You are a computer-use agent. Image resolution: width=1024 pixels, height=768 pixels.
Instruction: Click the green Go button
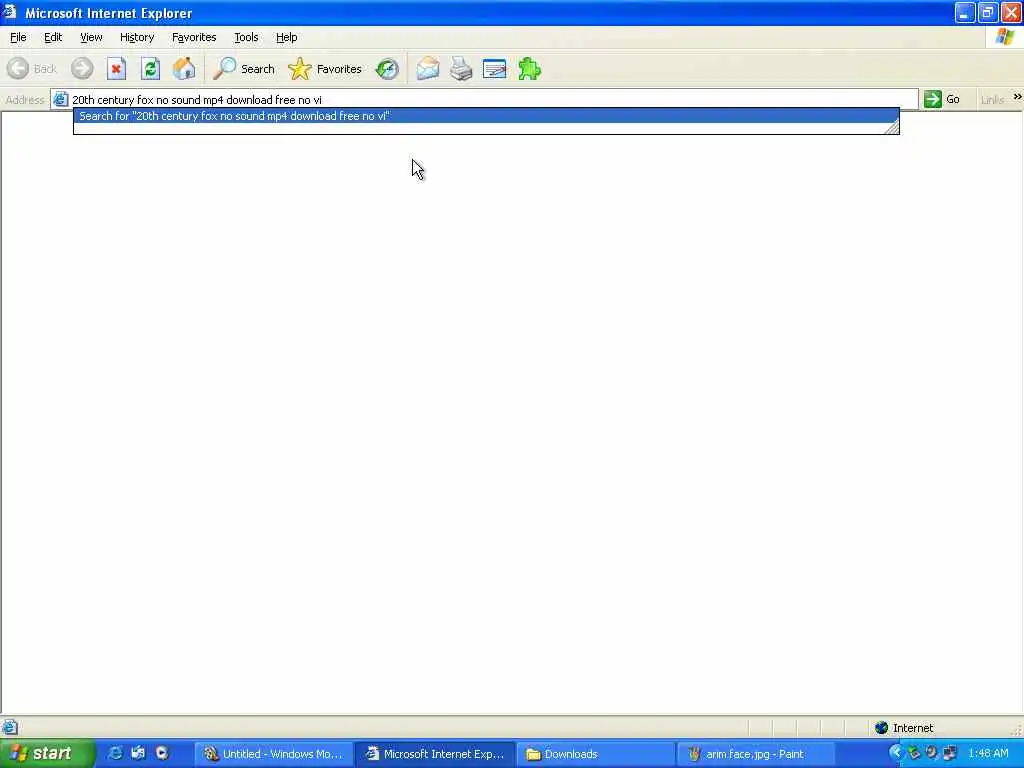coord(942,99)
